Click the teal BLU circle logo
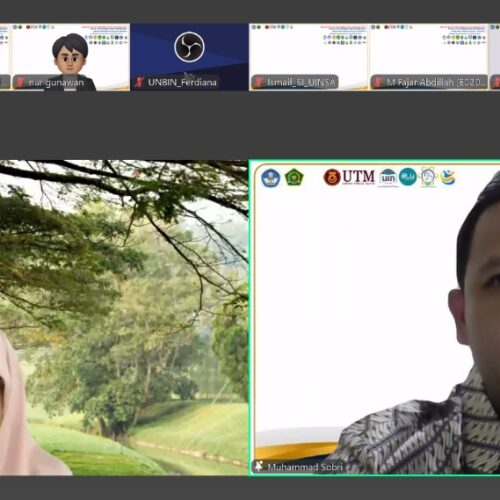500x500 pixels. (x=408, y=177)
